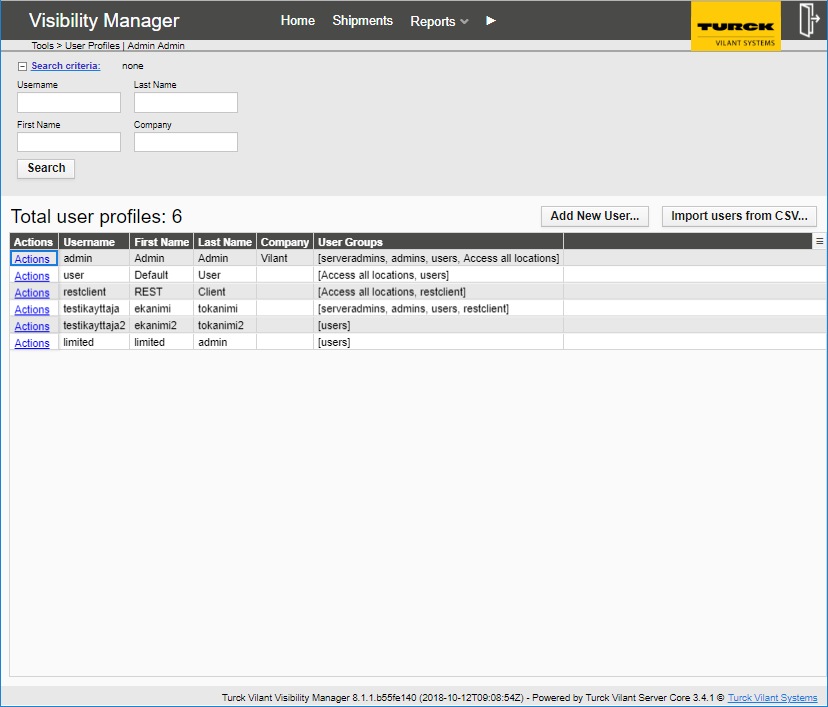Viewport: 828px width, 707px height.
Task: Open Actions for testikayttaja user
Action: tap(32, 309)
